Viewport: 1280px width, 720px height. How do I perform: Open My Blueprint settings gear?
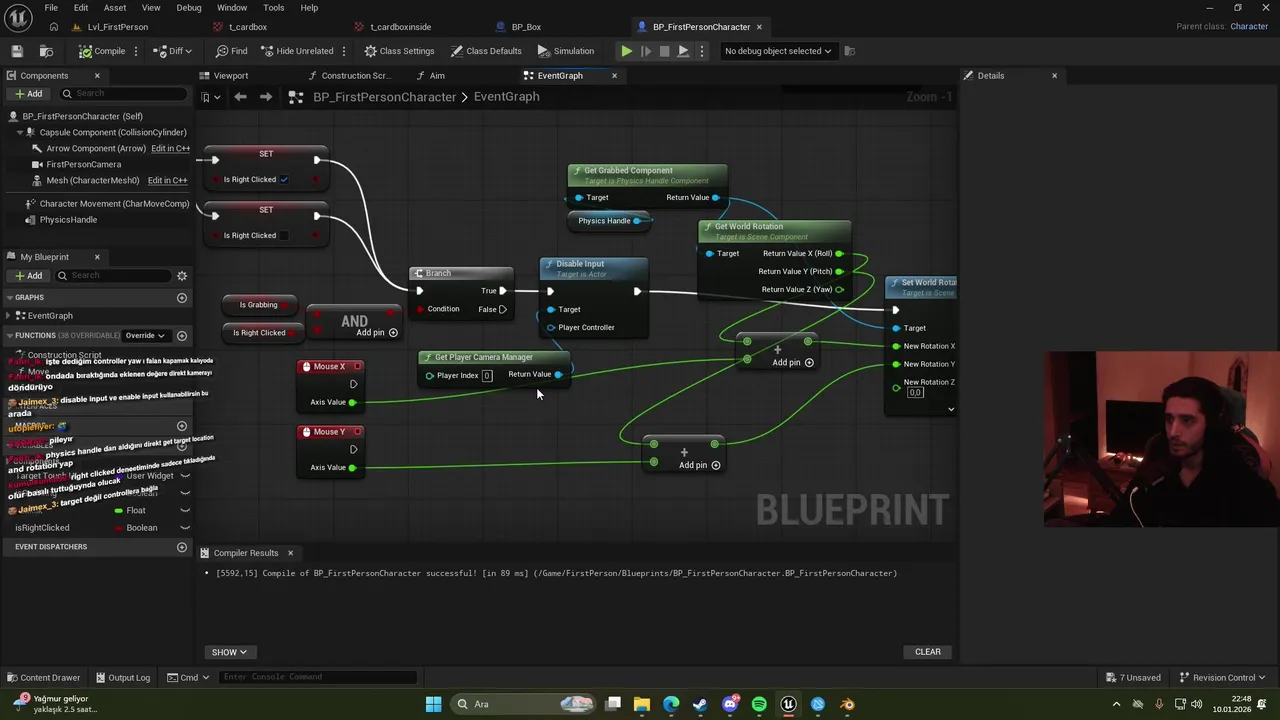point(182,276)
